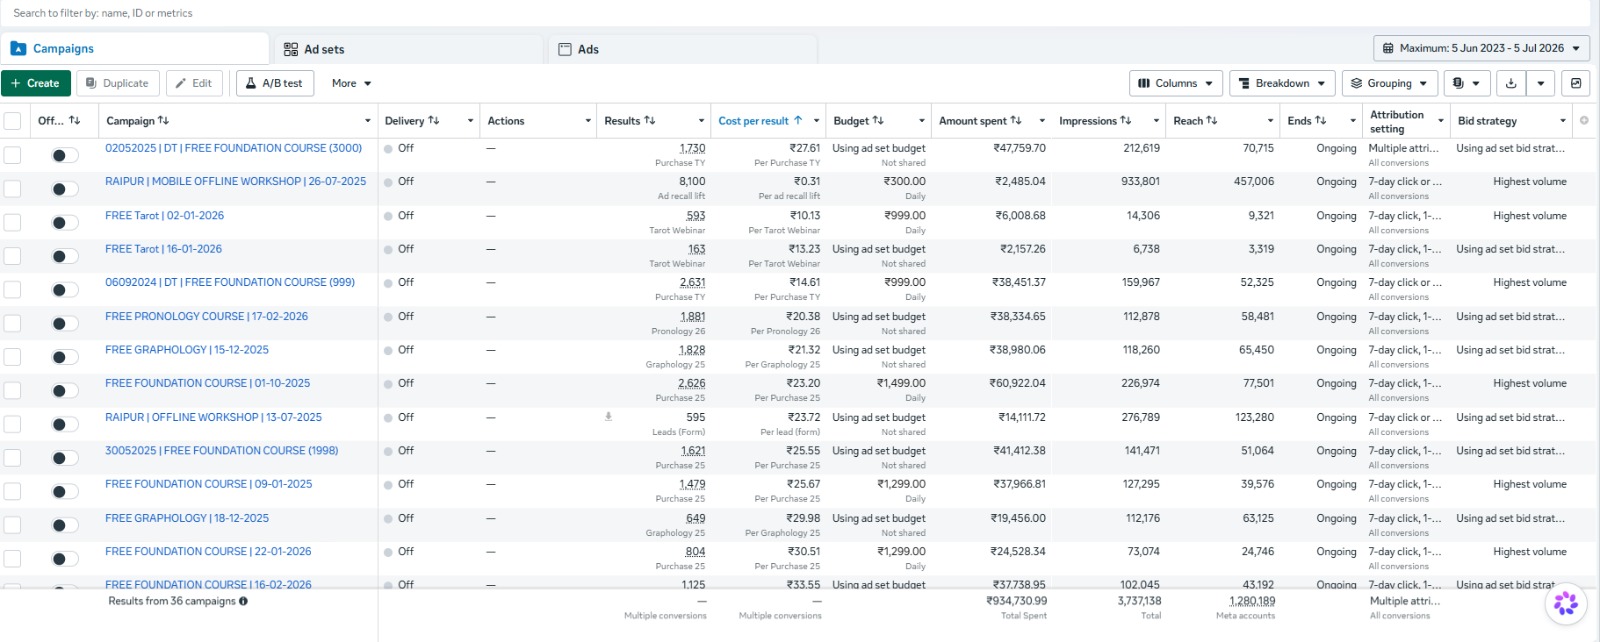This screenshot has height=642, width=1600.
Task: Switch to the Ads tab
Action: pos(683,49)
